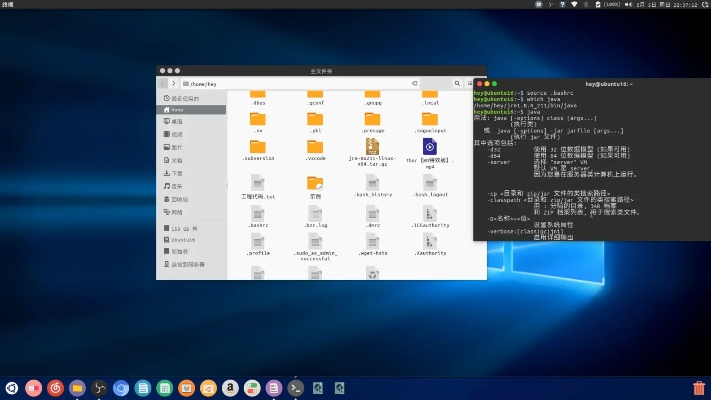The height and width of the screenshot is (400, 711).
Task: Select the .vscode folder
Action: (x=315, y=148)
